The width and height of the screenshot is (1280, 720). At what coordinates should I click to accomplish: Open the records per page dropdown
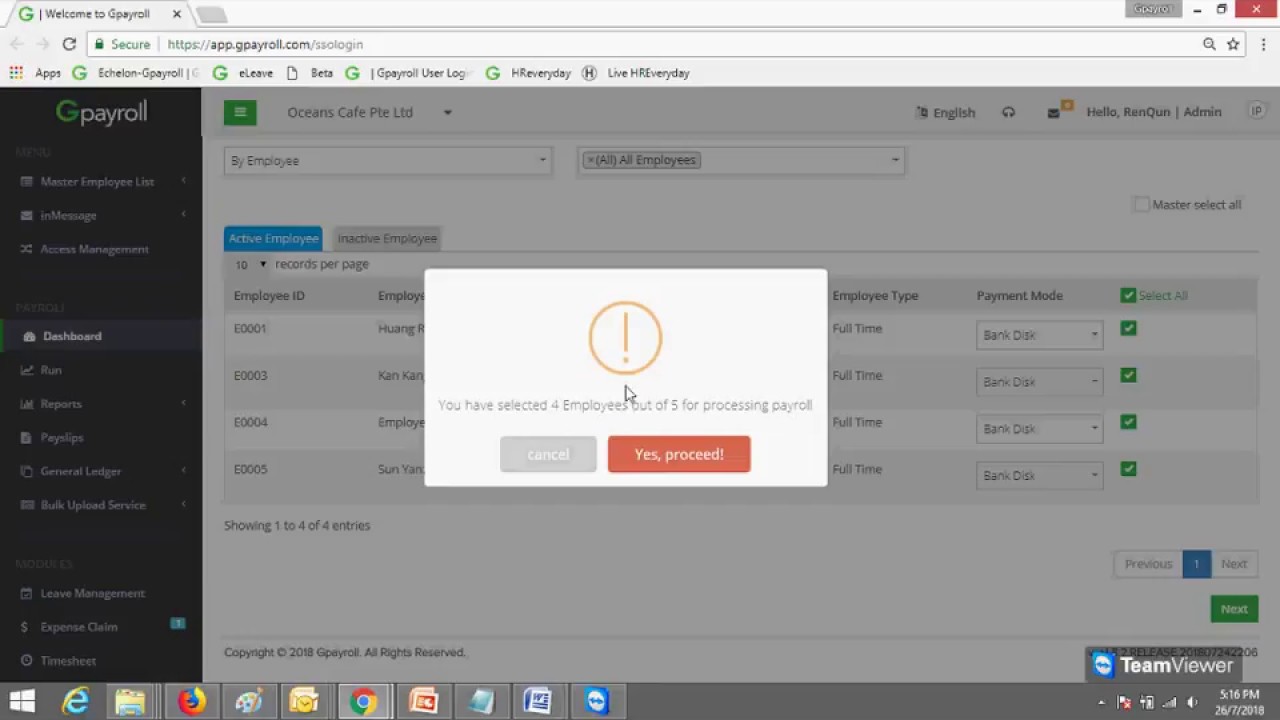point(251,264)
